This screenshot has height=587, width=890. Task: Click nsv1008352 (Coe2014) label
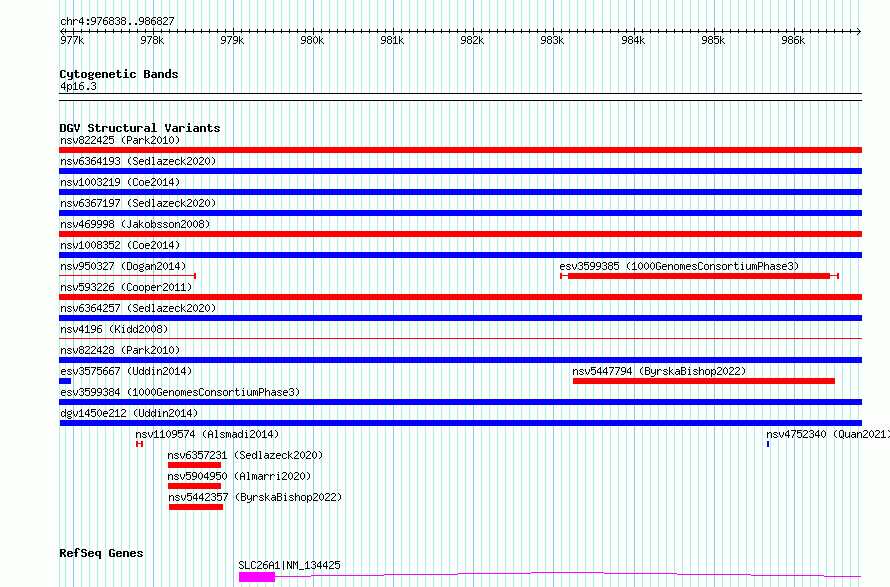120,245
